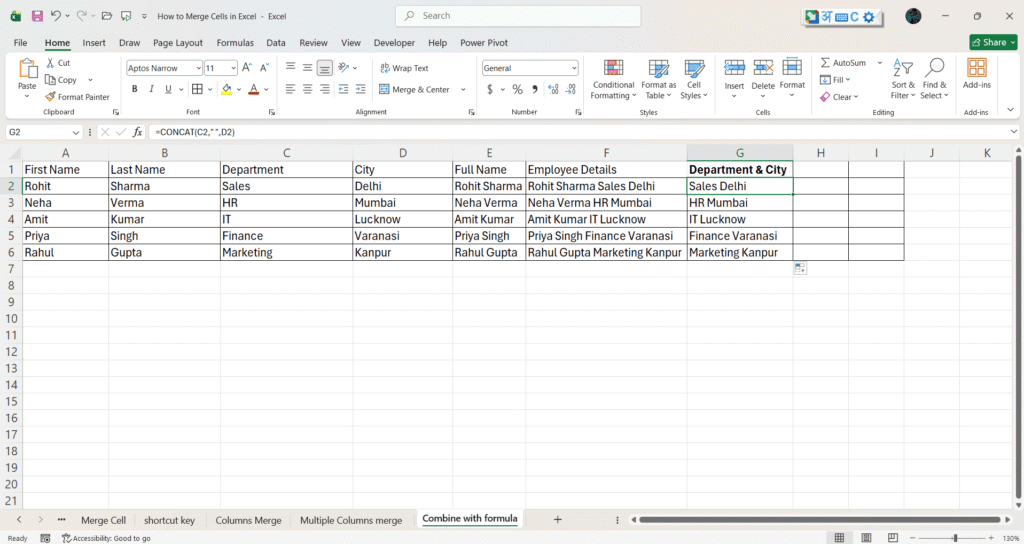
Task: Open the Name Box dropdown
Action: click(76, 132)
